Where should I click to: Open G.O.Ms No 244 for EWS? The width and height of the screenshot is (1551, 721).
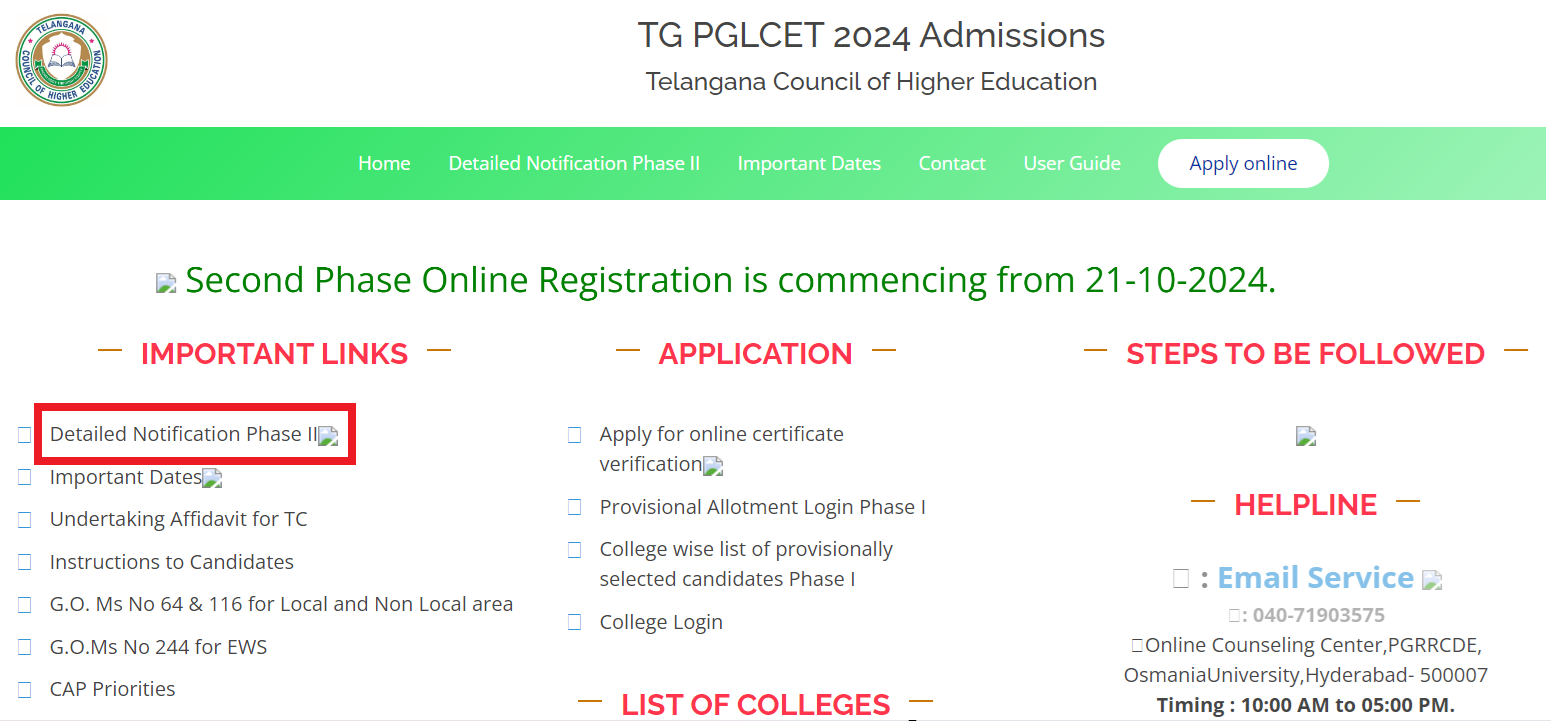158,646
